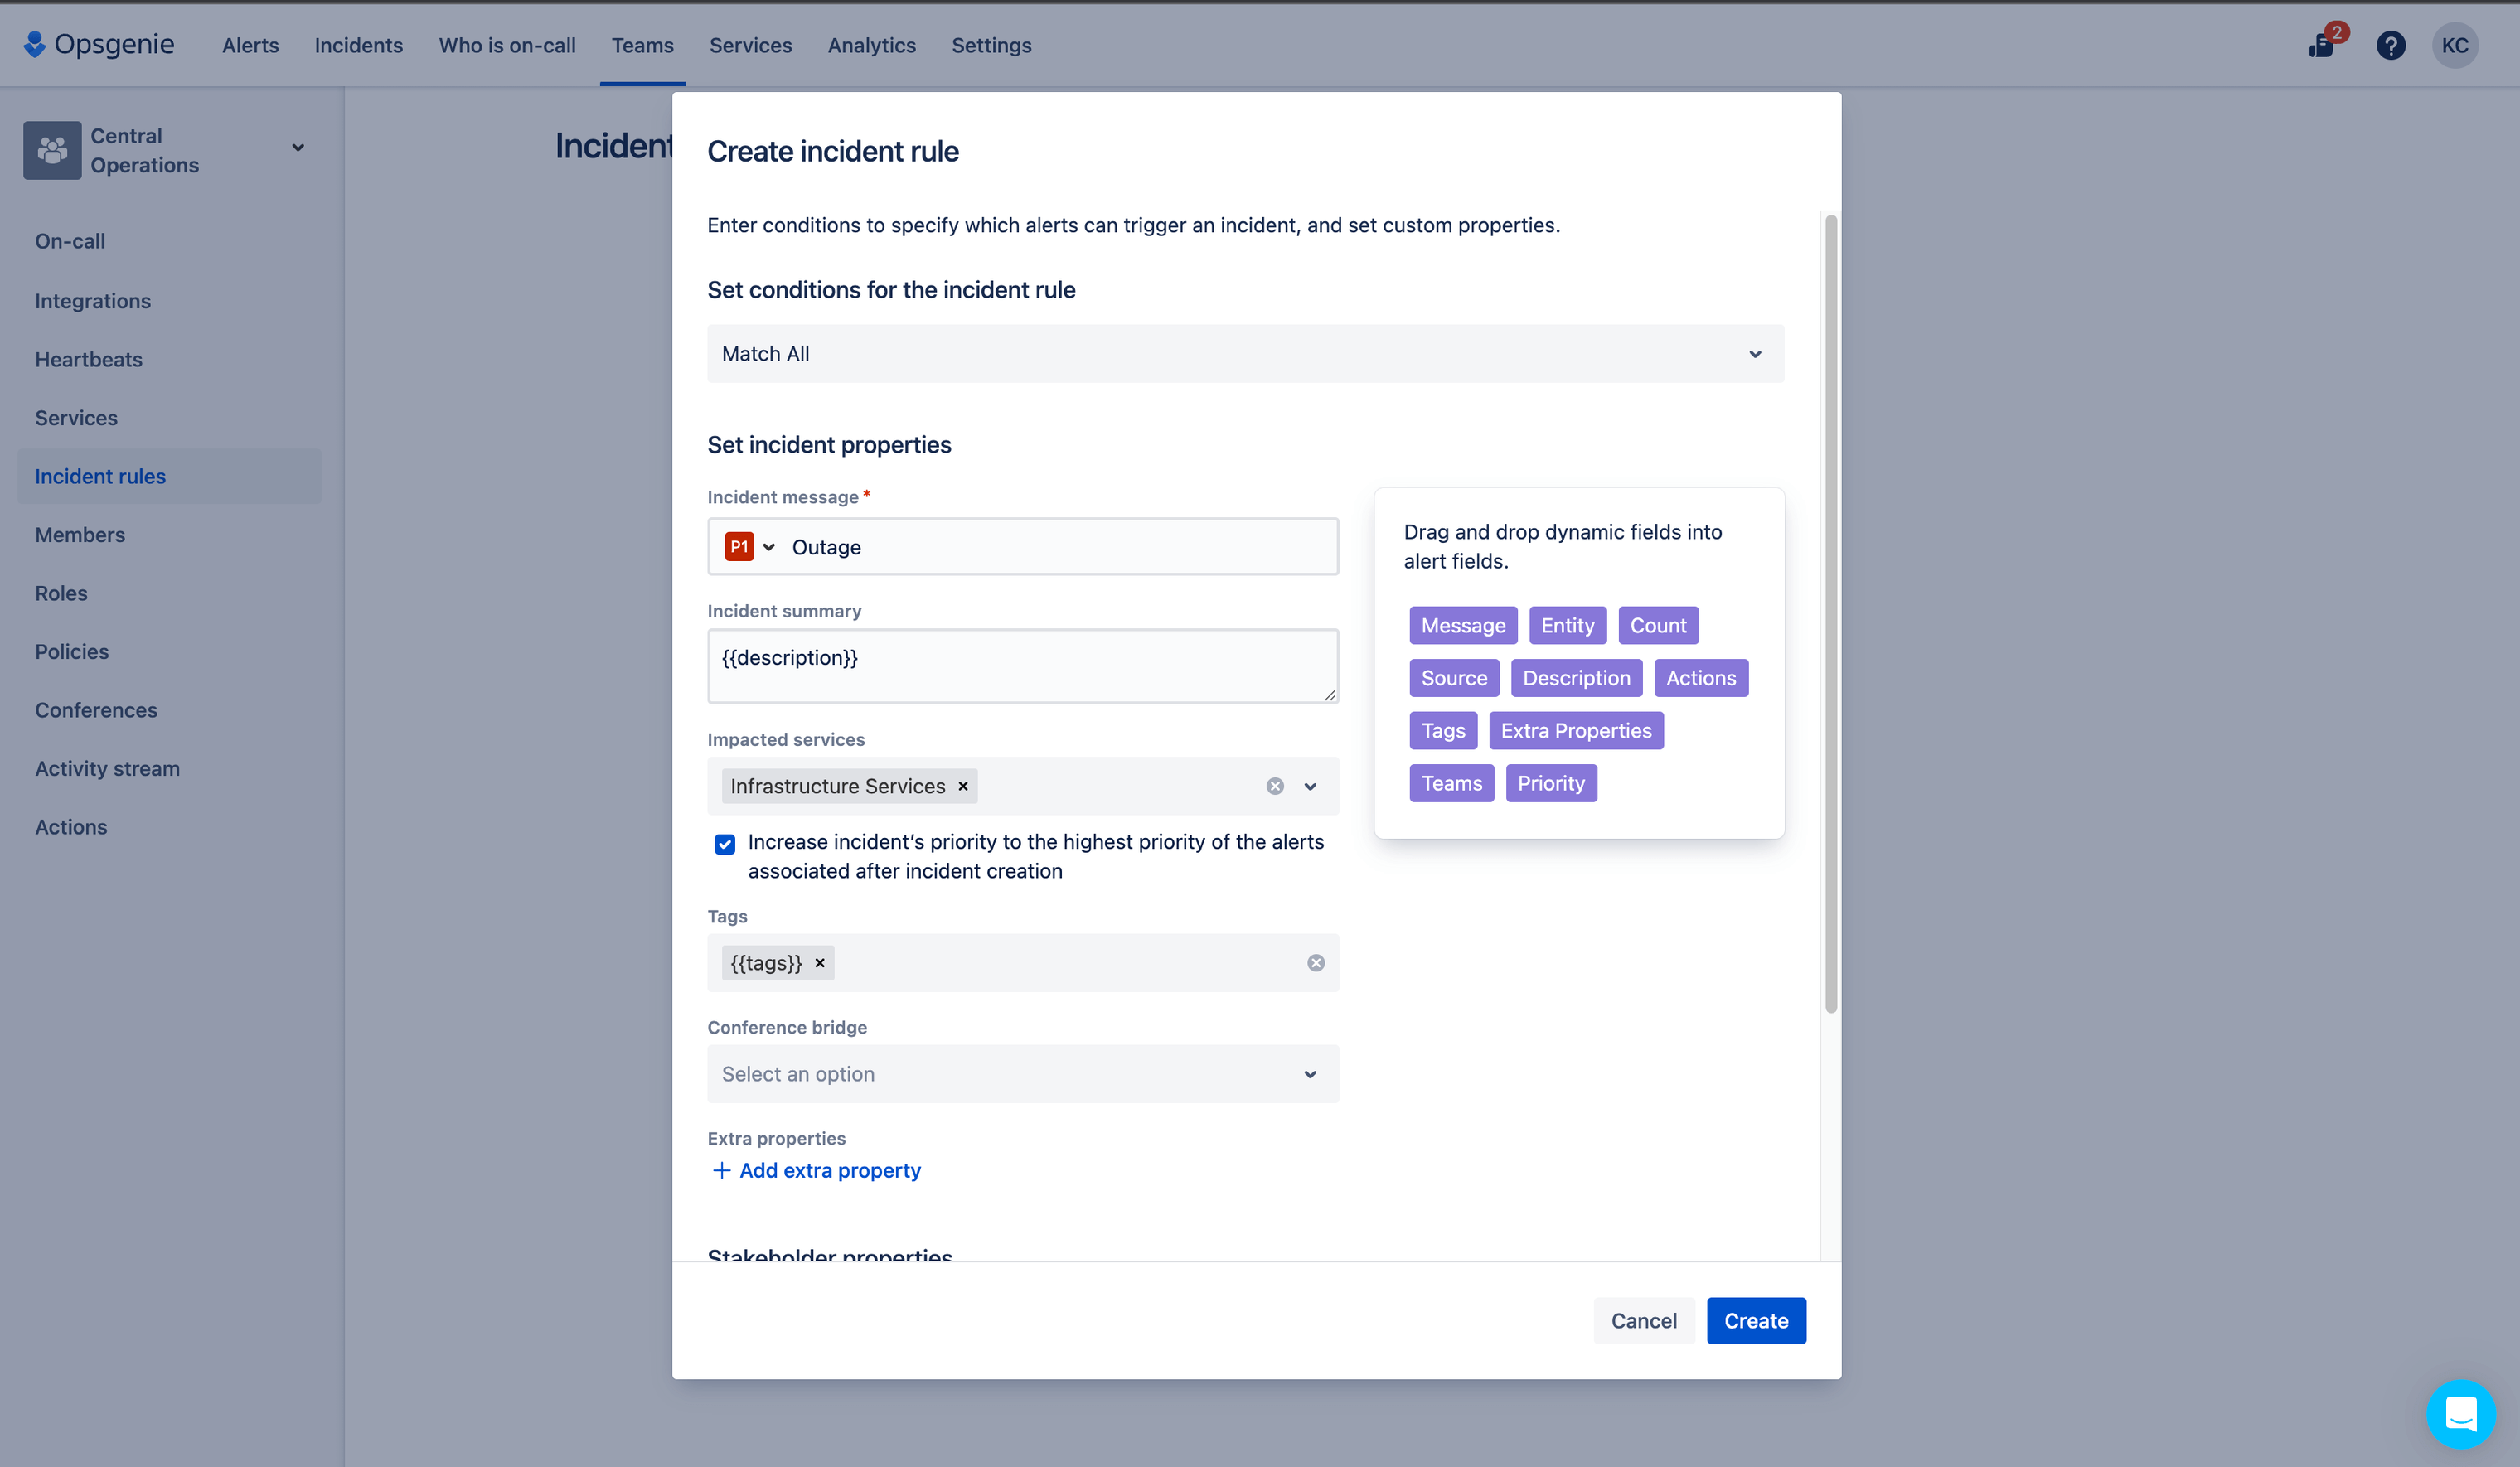Expand the Impacted services selector
This screenshot has height=1467, width=2520.
click(1310, 786)
